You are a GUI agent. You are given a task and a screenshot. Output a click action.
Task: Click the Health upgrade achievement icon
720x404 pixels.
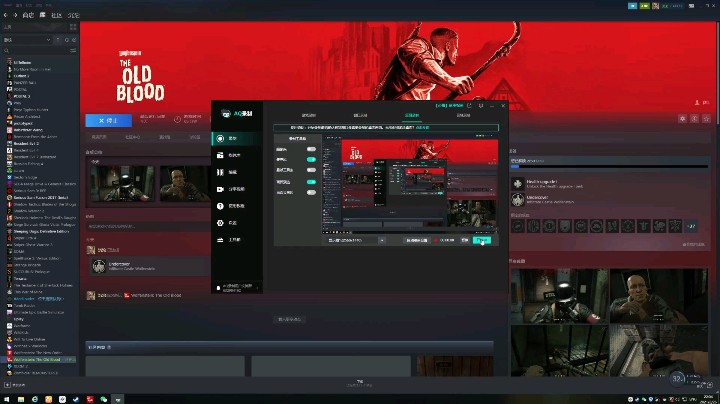(x=518, y=184)
